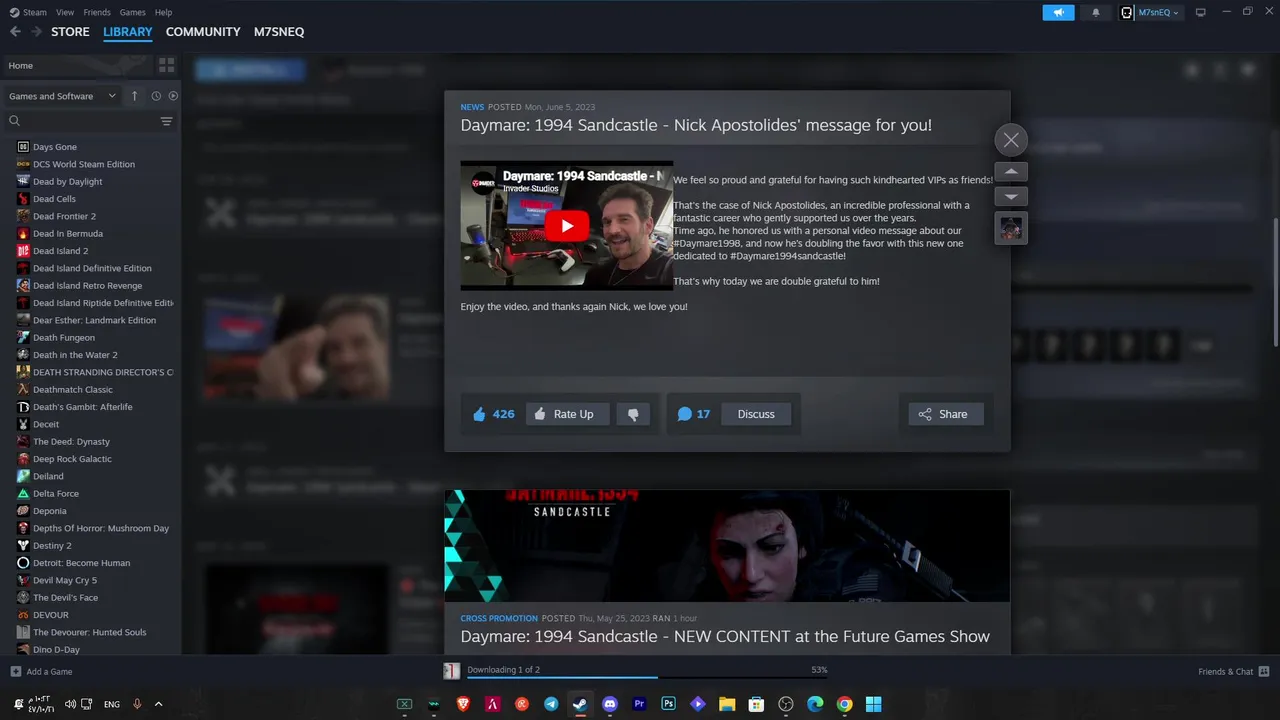The width and height of the screenshot is (1280, 720).
Task: Toggle the recent activity clock filter
Action: 156,96
